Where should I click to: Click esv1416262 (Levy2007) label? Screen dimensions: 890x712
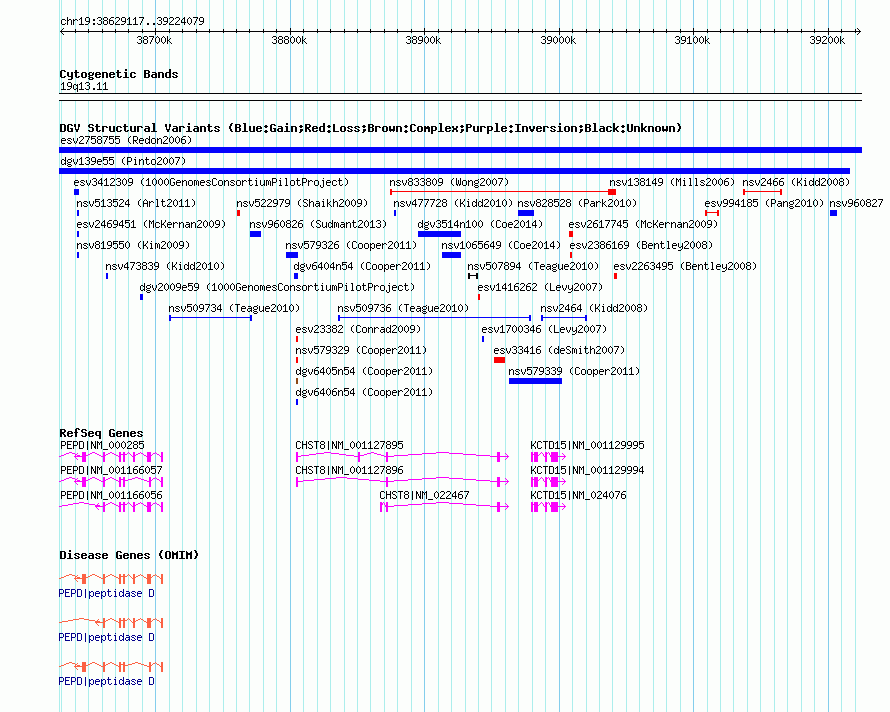click(540, 287)
